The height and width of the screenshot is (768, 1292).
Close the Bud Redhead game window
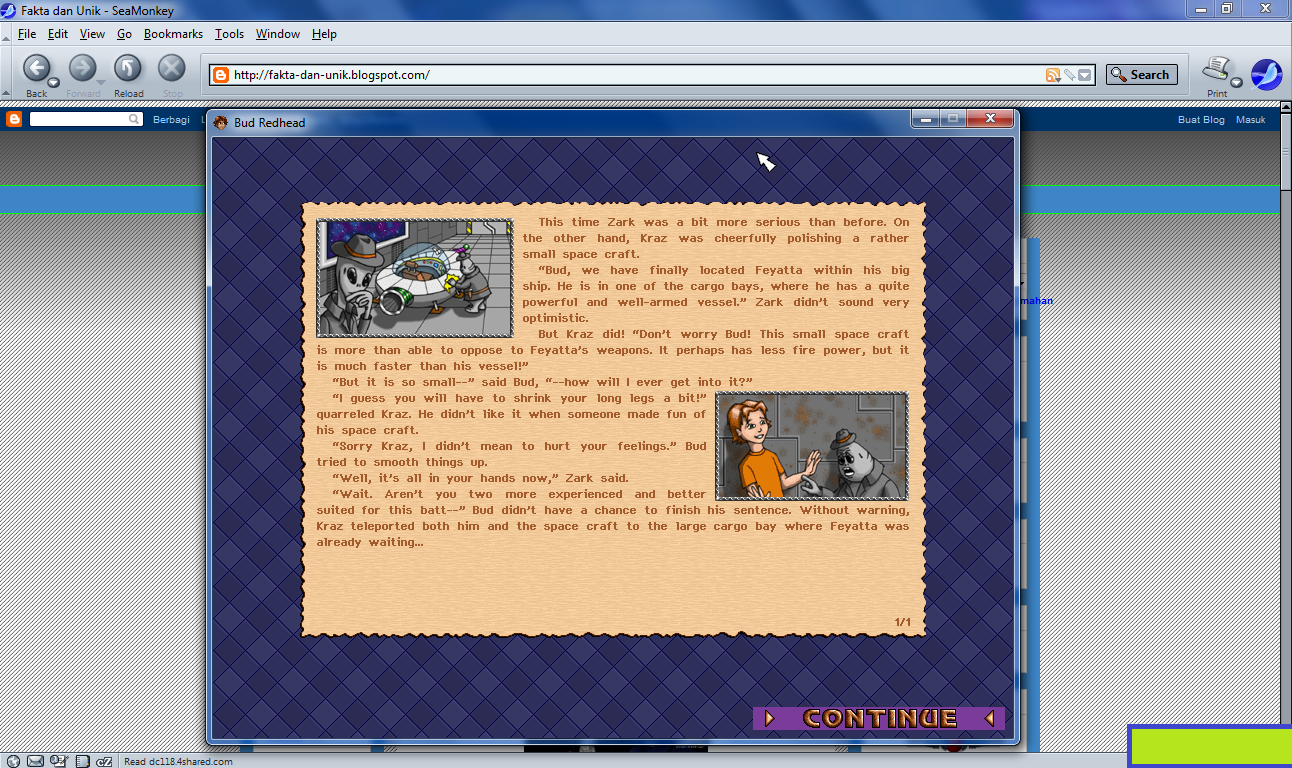990,119
